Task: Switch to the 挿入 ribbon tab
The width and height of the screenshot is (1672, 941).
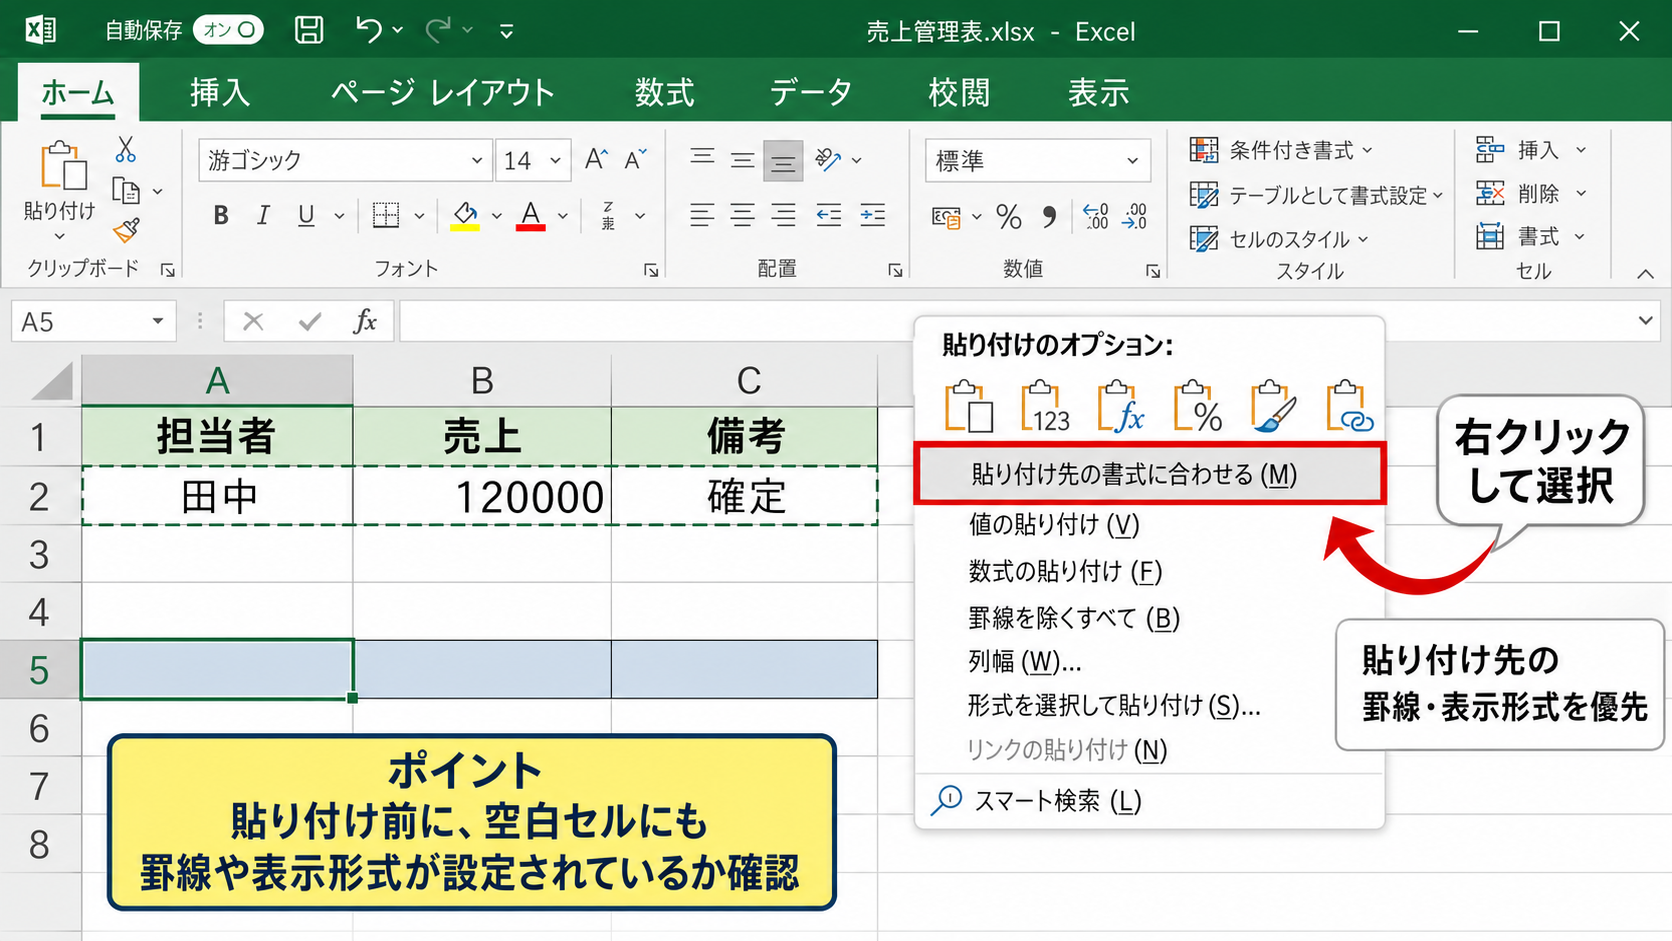Action: (220, 92)
